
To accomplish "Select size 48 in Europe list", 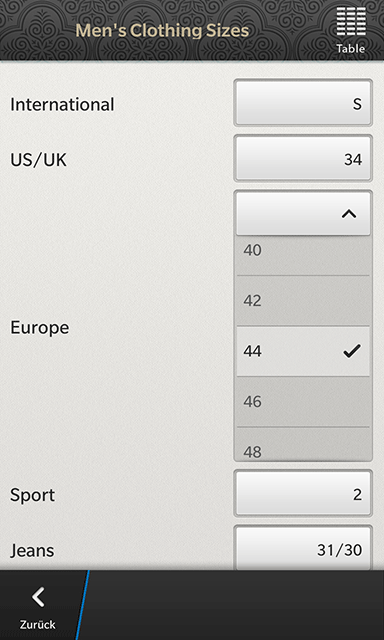I will tap(303, 444).
